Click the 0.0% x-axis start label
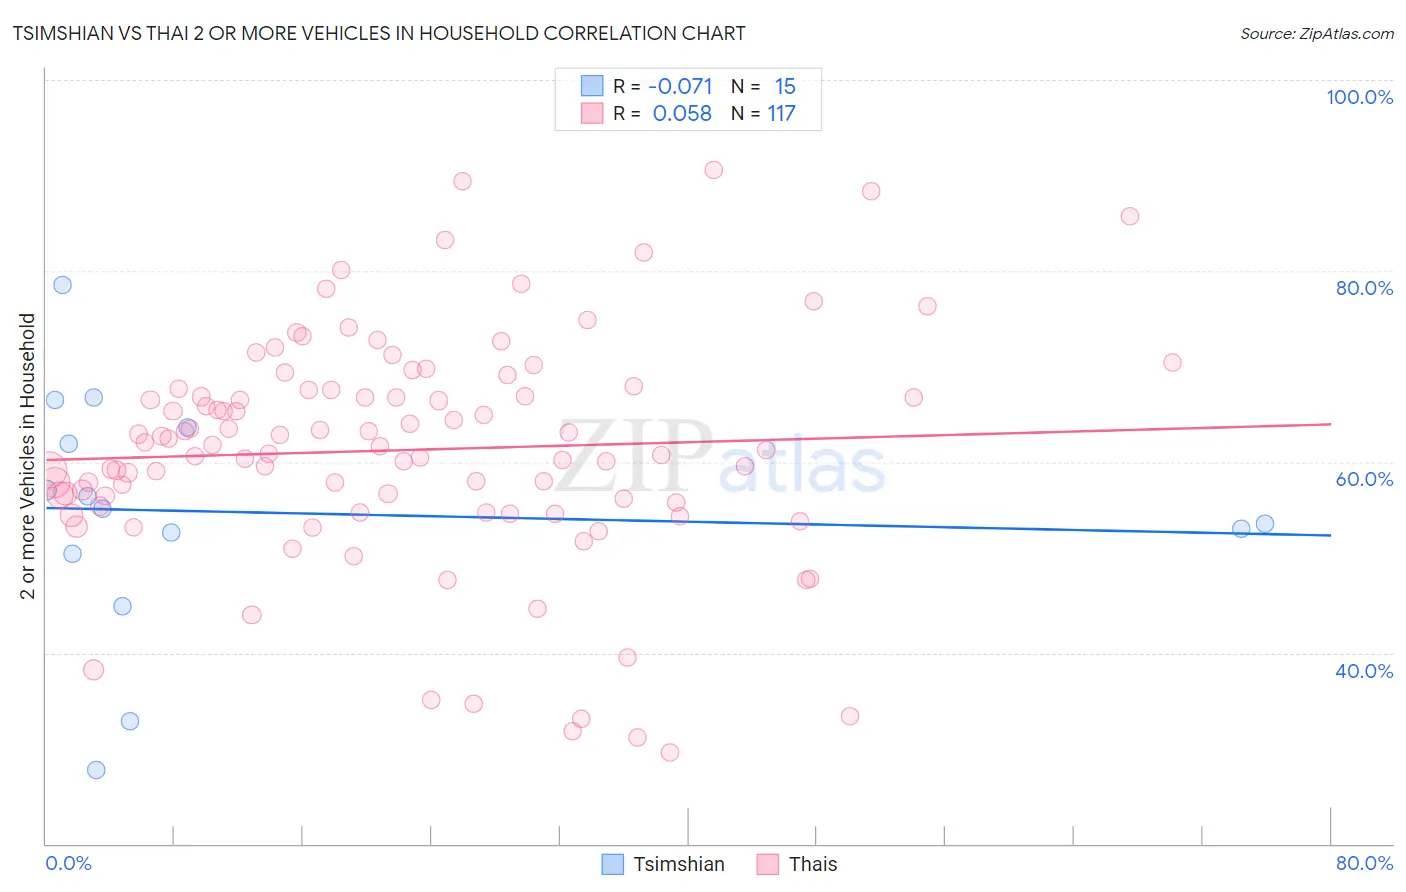Image resolution: width=1406 pixels, height=892 pixels. (x=68, y=863)
